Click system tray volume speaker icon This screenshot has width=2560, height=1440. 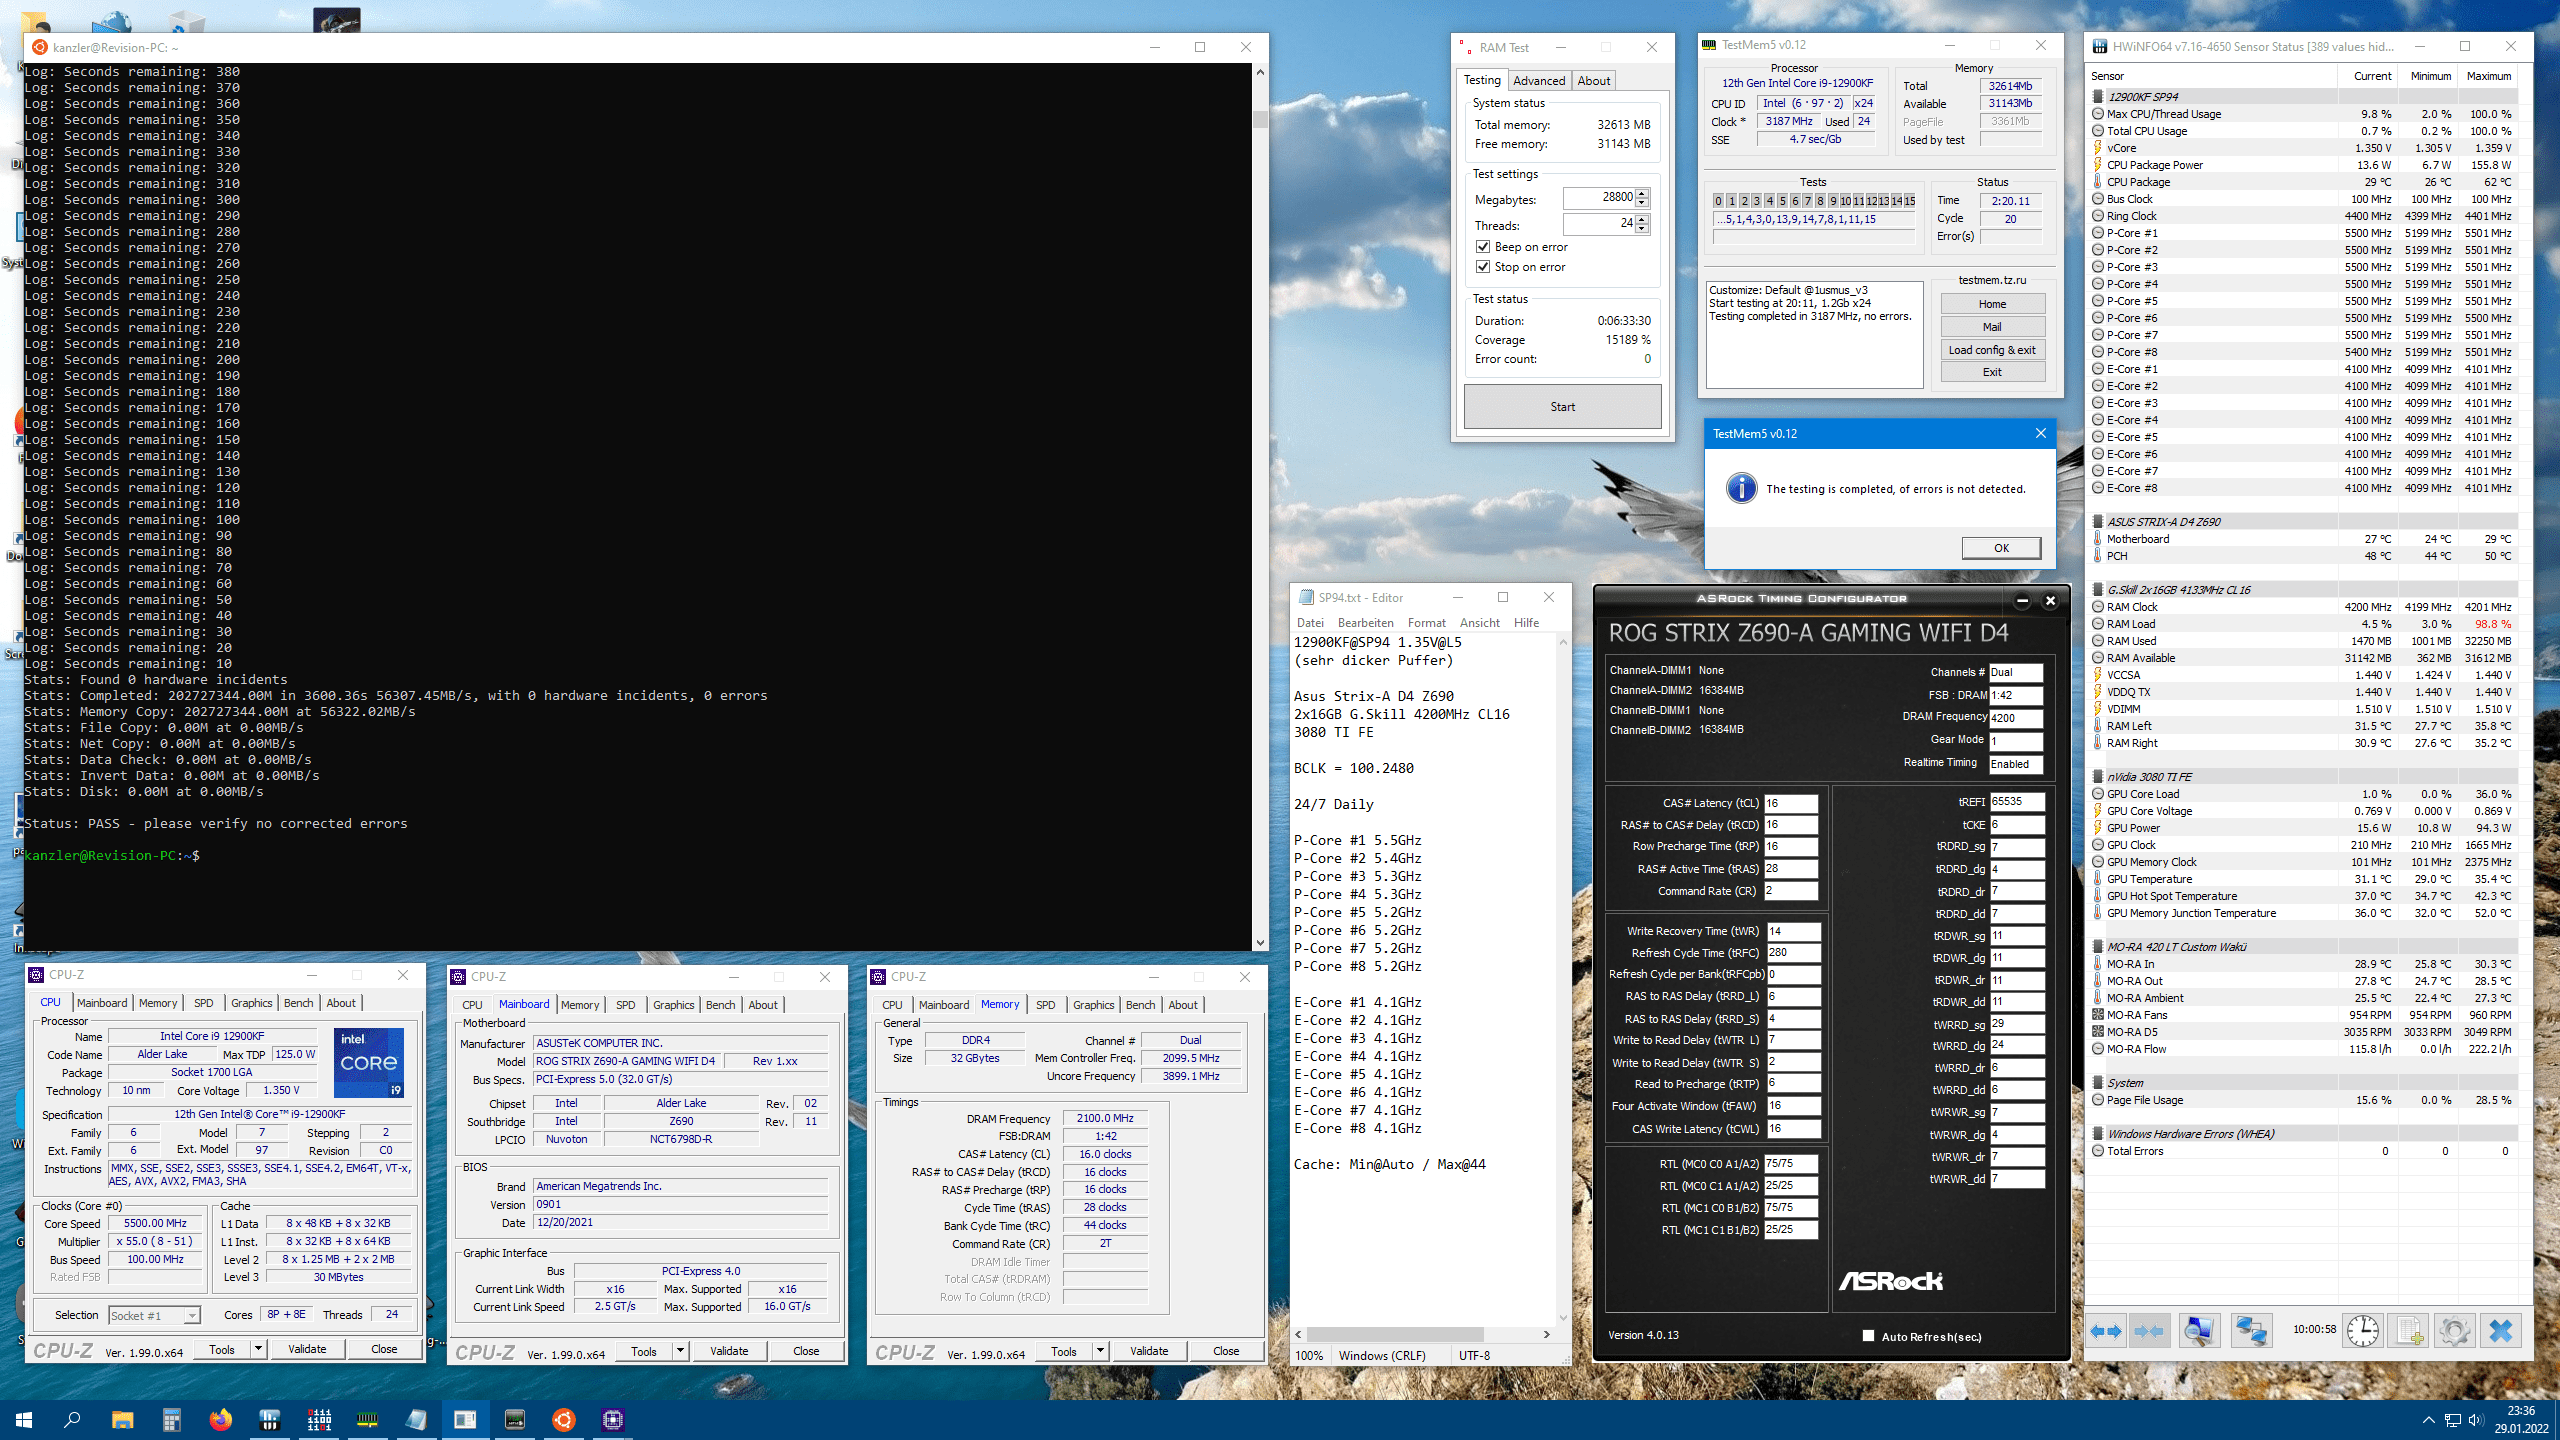[2475, 1419]
